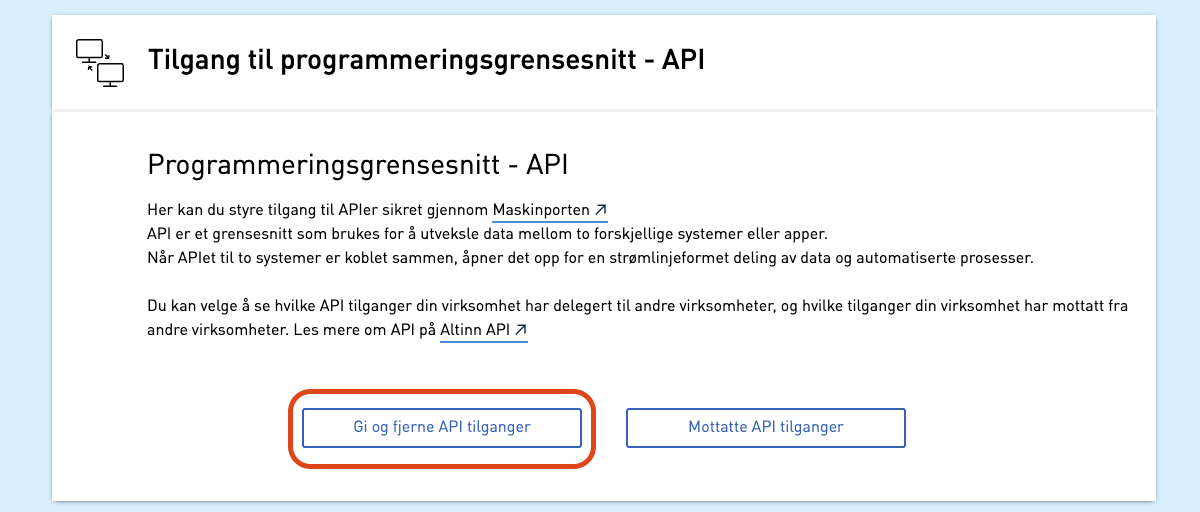Open Gi og fjerne API tilganger

(x=442, y=427)
